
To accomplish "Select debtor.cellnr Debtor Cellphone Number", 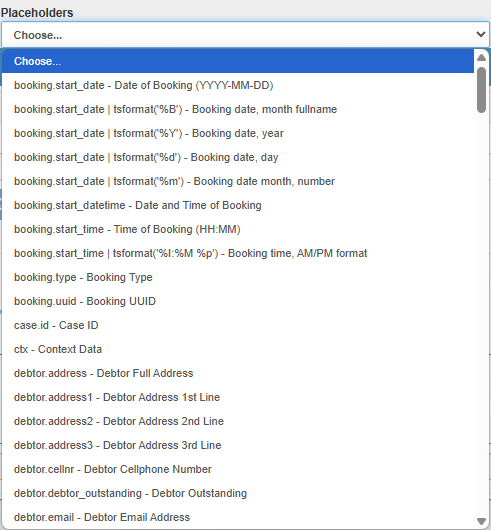I will [238, 469].
